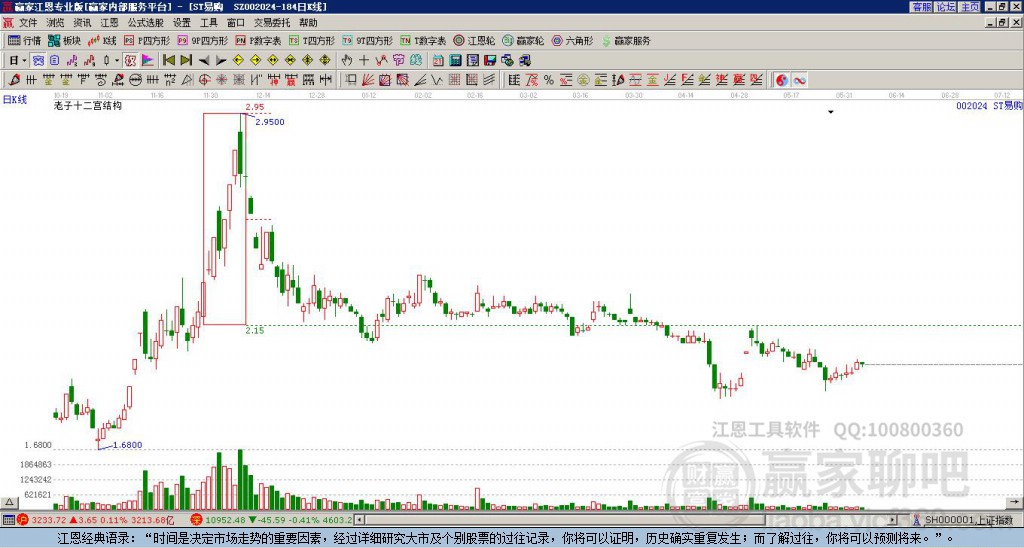Toggle the infinity loop icon

click(x=799, y=80)
